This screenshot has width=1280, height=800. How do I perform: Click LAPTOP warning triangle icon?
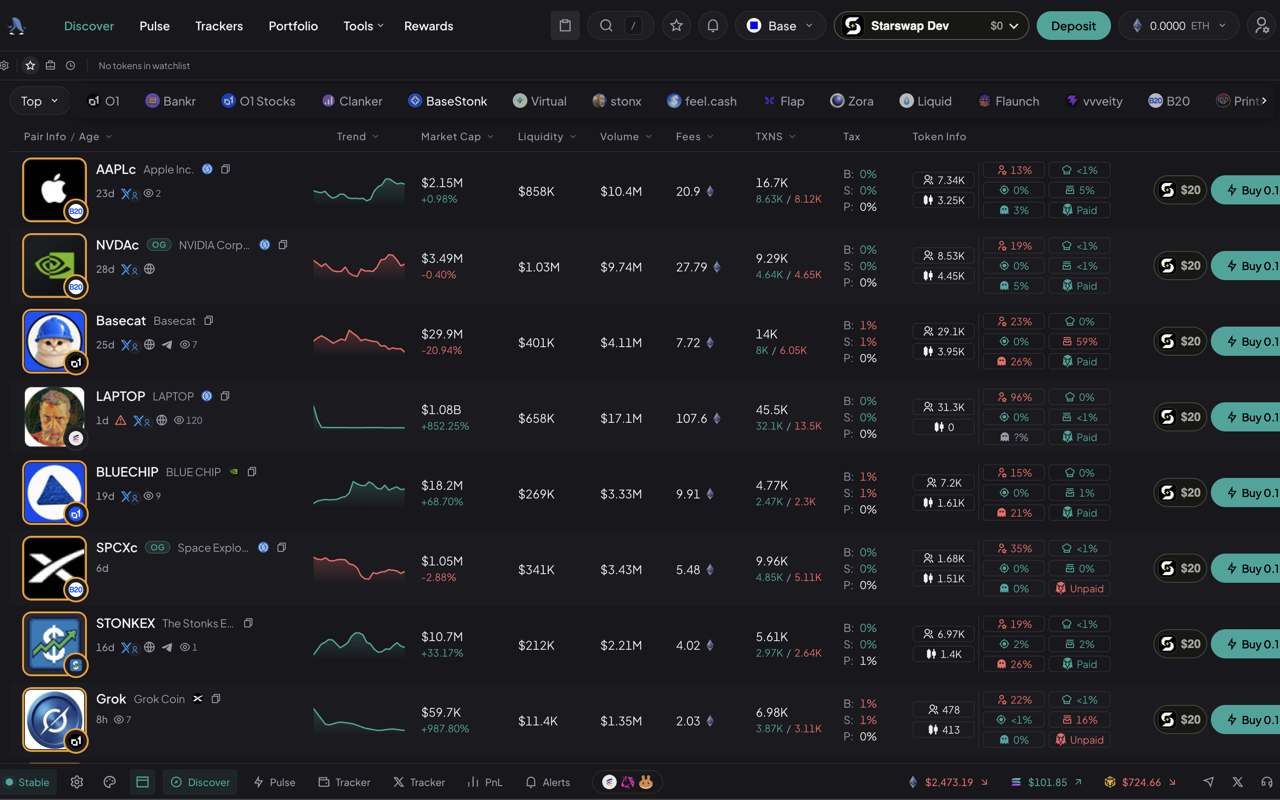[x=120, y=420]
